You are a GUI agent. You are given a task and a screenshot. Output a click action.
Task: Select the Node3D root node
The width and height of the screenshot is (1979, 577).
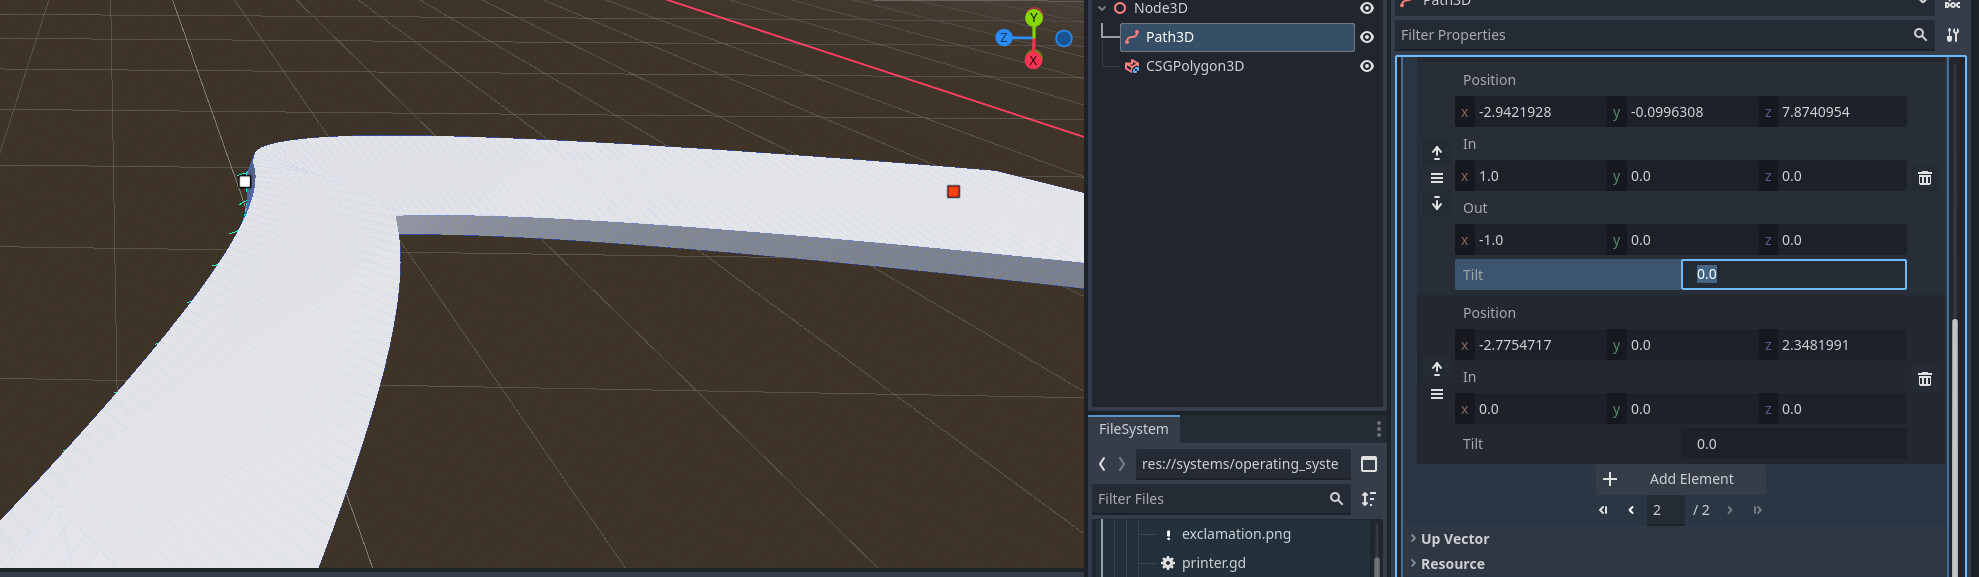click(x=1160, y=8)
